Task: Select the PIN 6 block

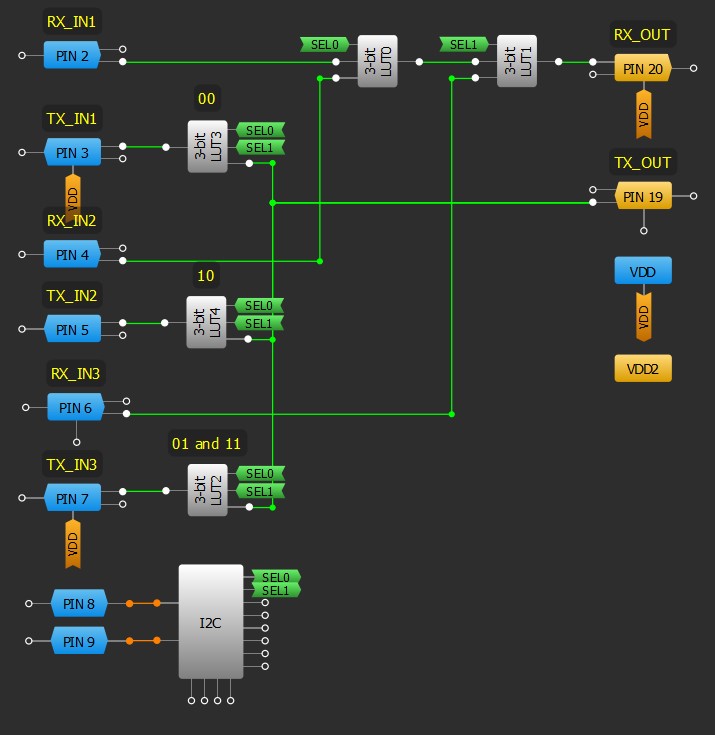Action: pos(75,408)
